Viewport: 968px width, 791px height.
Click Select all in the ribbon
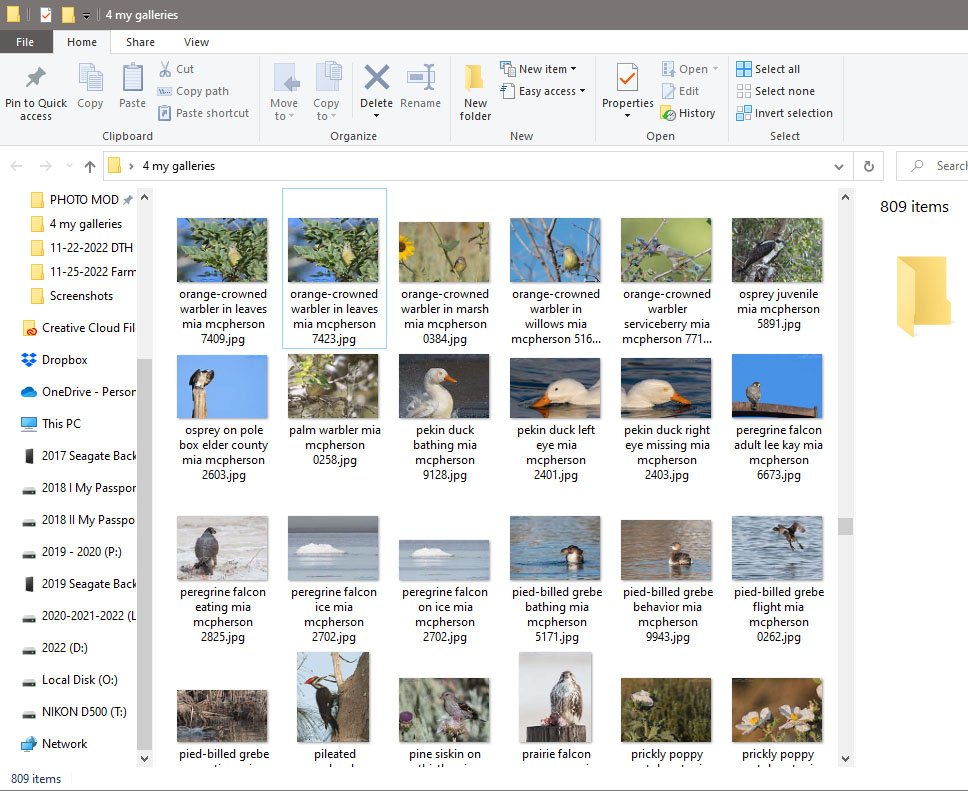click(x=770, y=68)
